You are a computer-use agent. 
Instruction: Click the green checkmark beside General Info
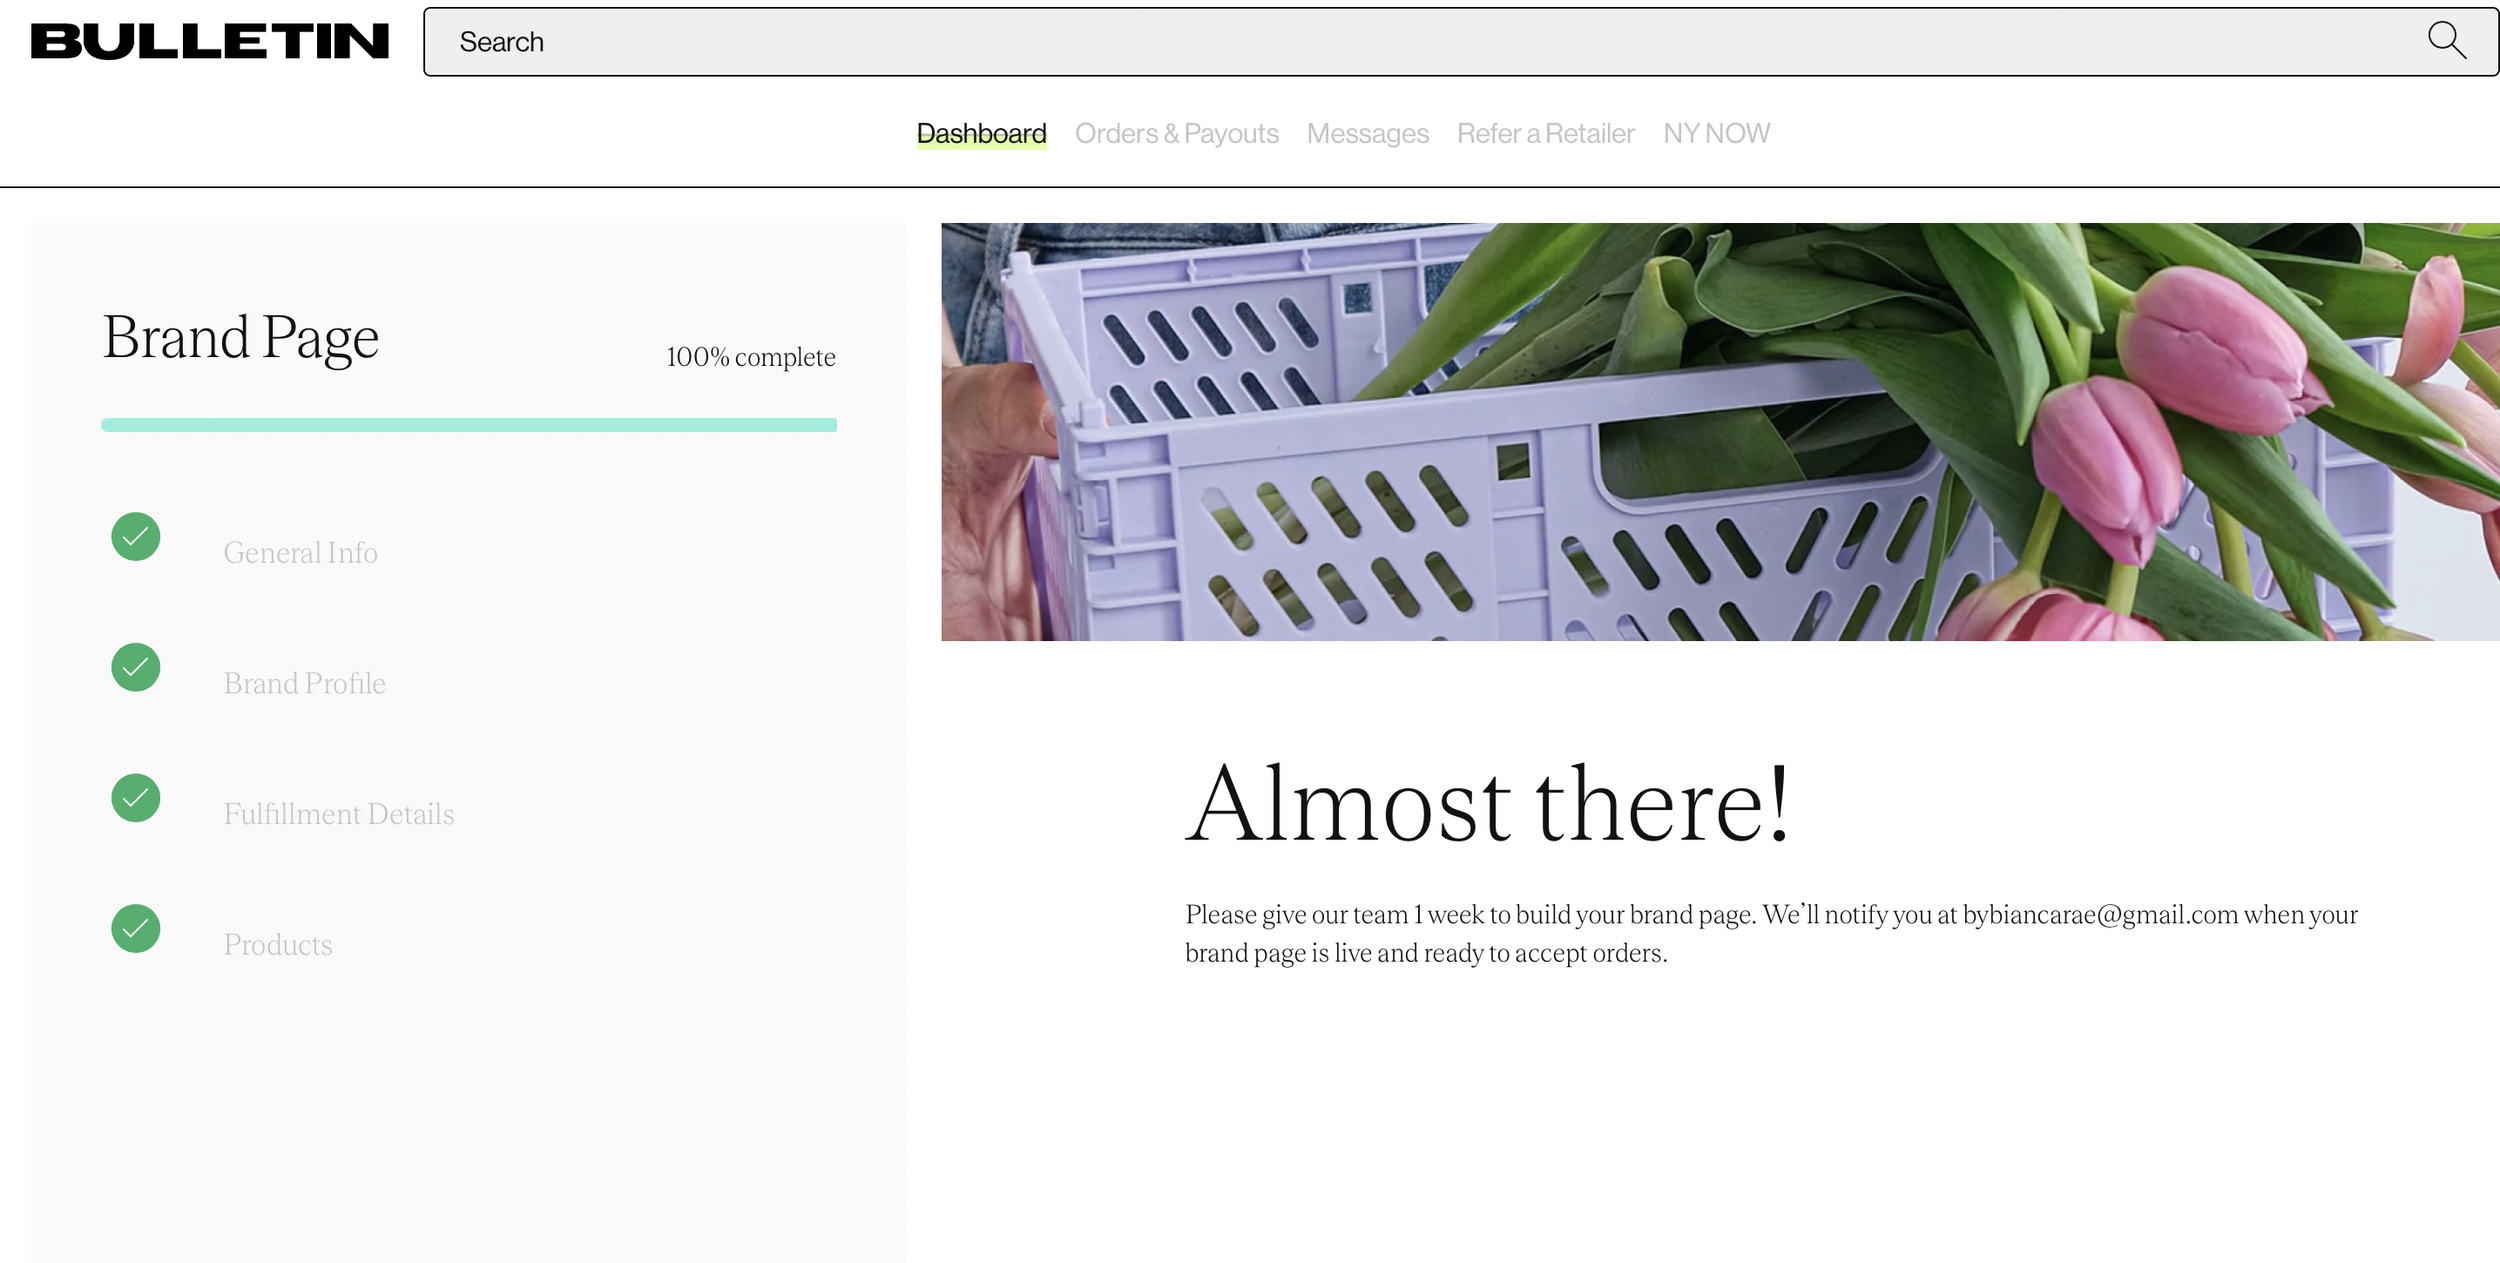click(136, 537)
